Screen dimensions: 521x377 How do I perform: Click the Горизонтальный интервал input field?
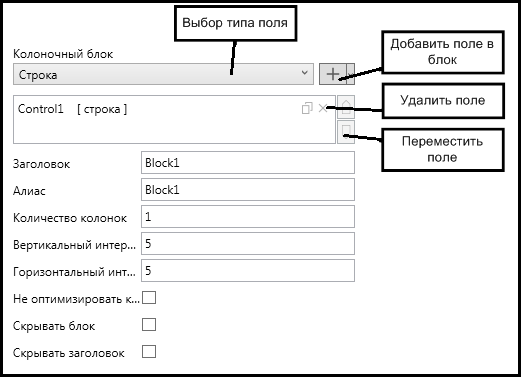point(248,271)
